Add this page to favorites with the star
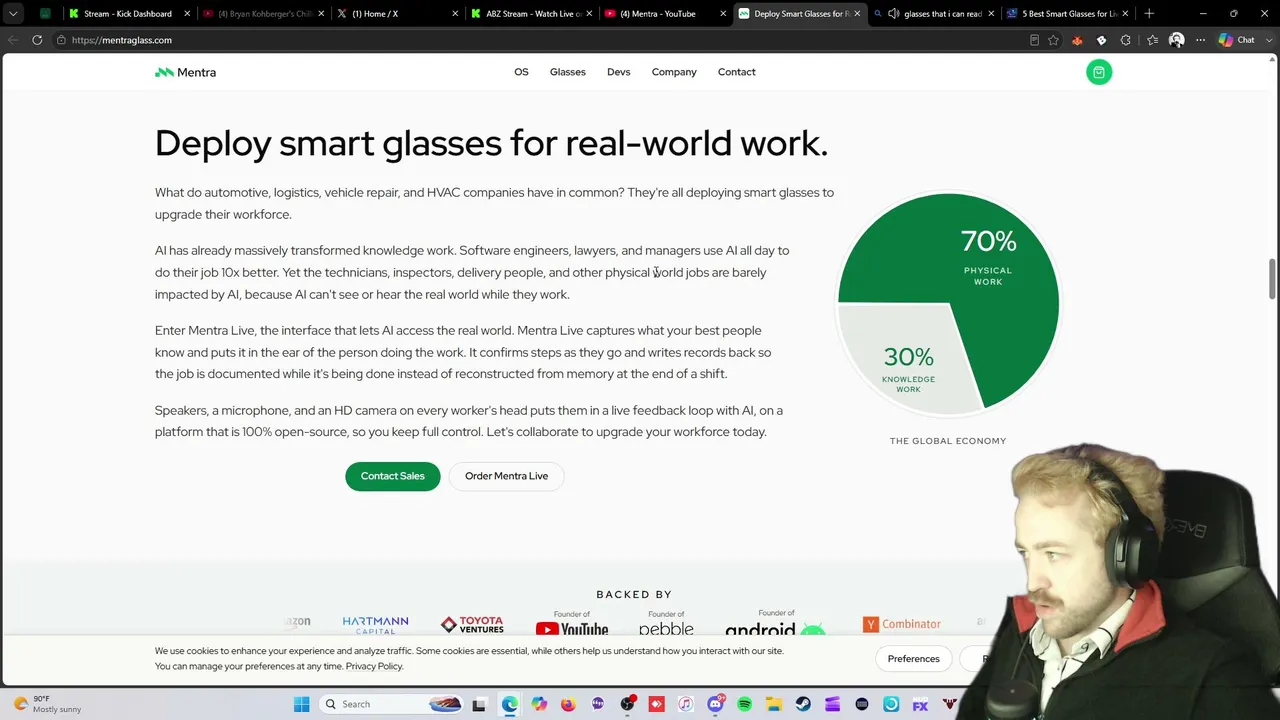The height and width of the screenshot is (720, 1280). pos(1053,40)
